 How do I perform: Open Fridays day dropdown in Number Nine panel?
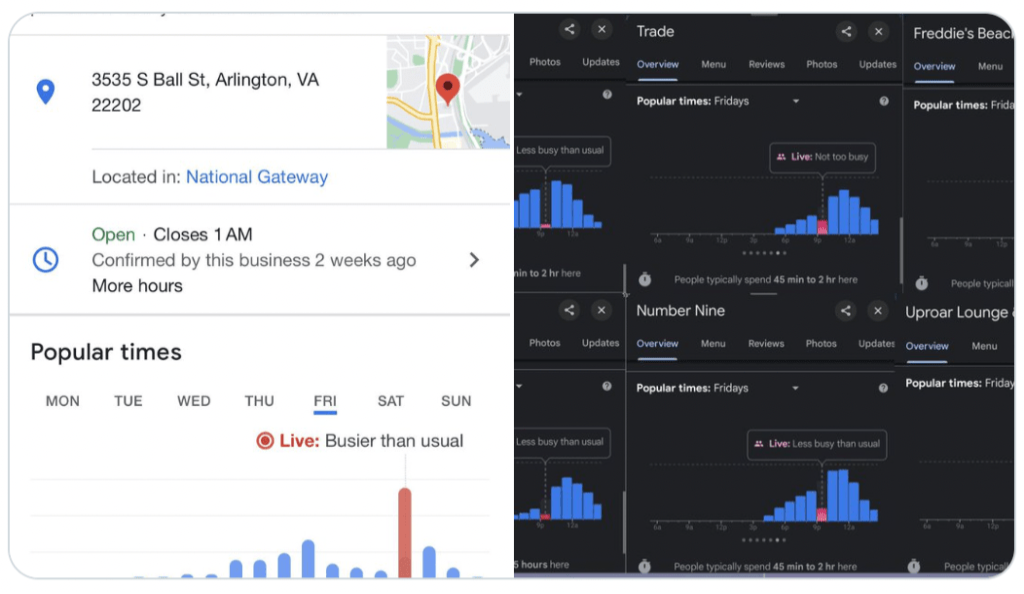pos(796,388)
